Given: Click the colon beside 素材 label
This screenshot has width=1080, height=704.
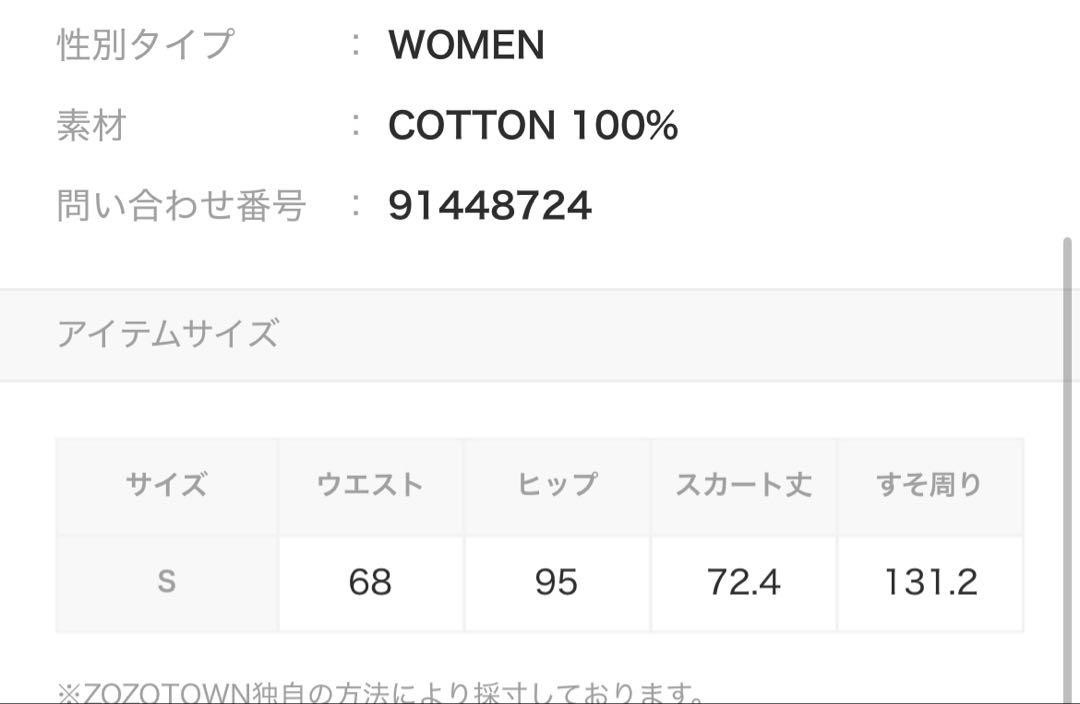Looking at the screenshot, I should pyautogui.click(x=355, y=125).
